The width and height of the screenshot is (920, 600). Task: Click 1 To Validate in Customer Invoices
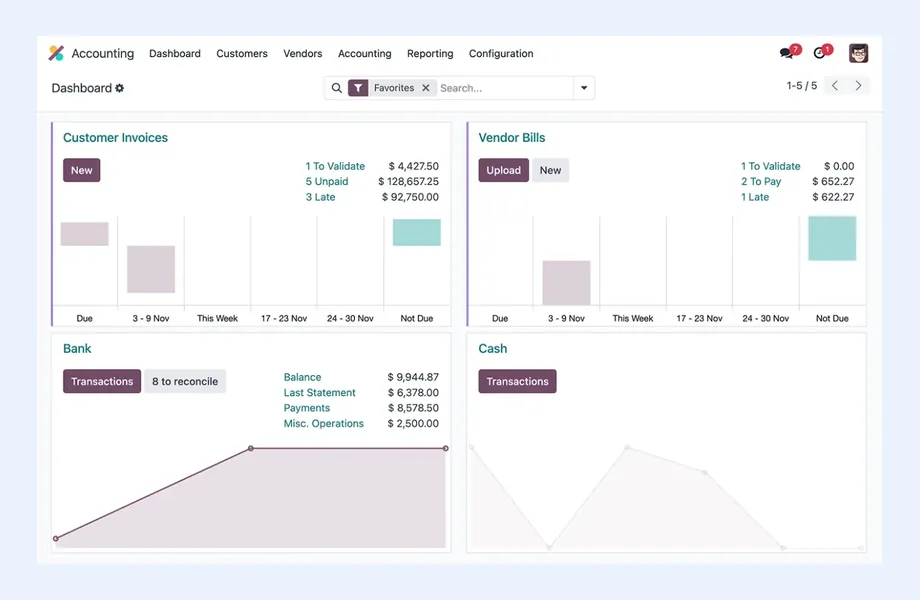pyautogui.click(x=335, y=166)
